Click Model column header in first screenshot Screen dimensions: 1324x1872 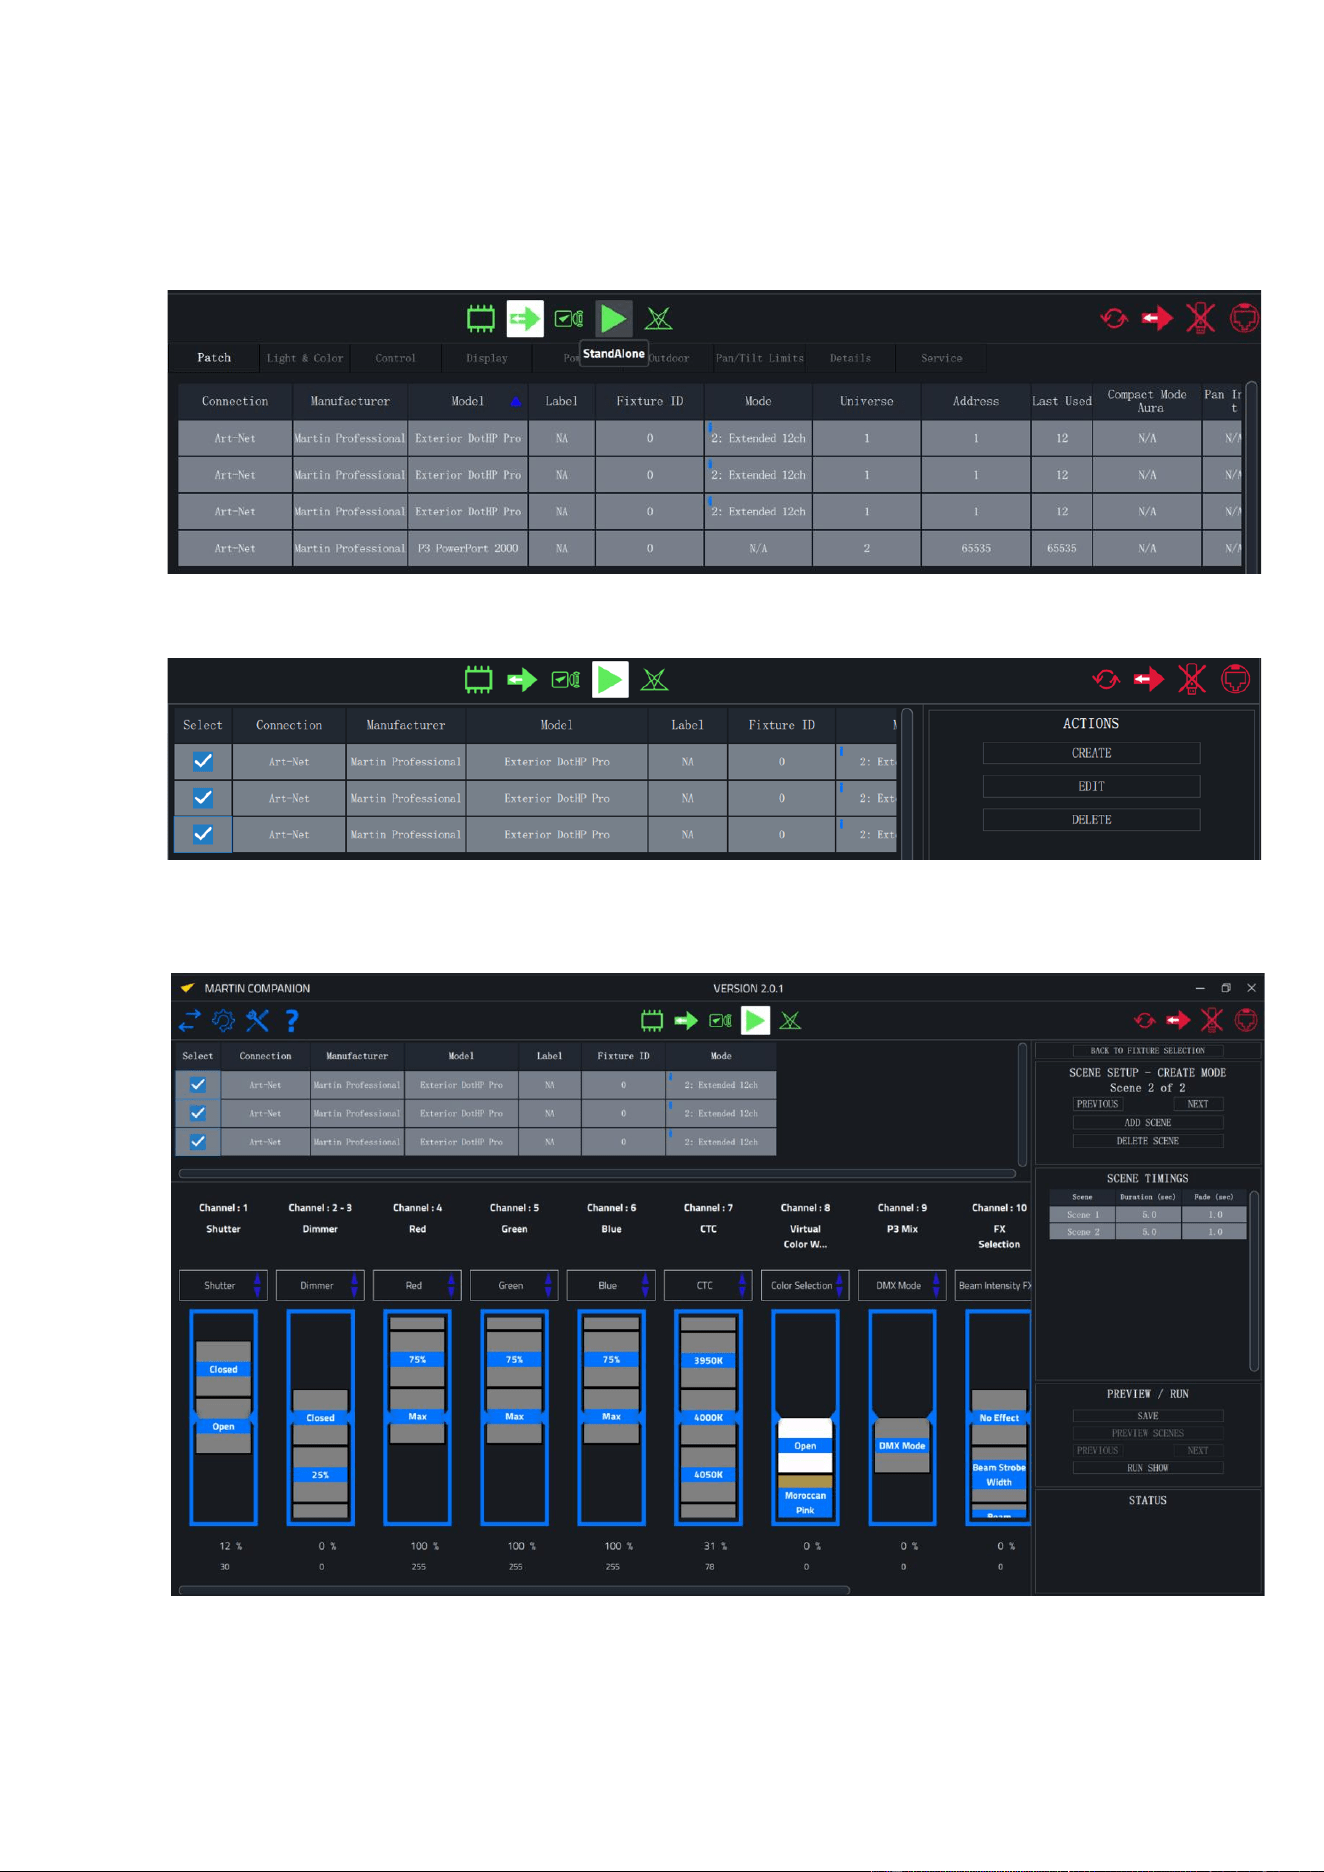[x=468, y=401]
